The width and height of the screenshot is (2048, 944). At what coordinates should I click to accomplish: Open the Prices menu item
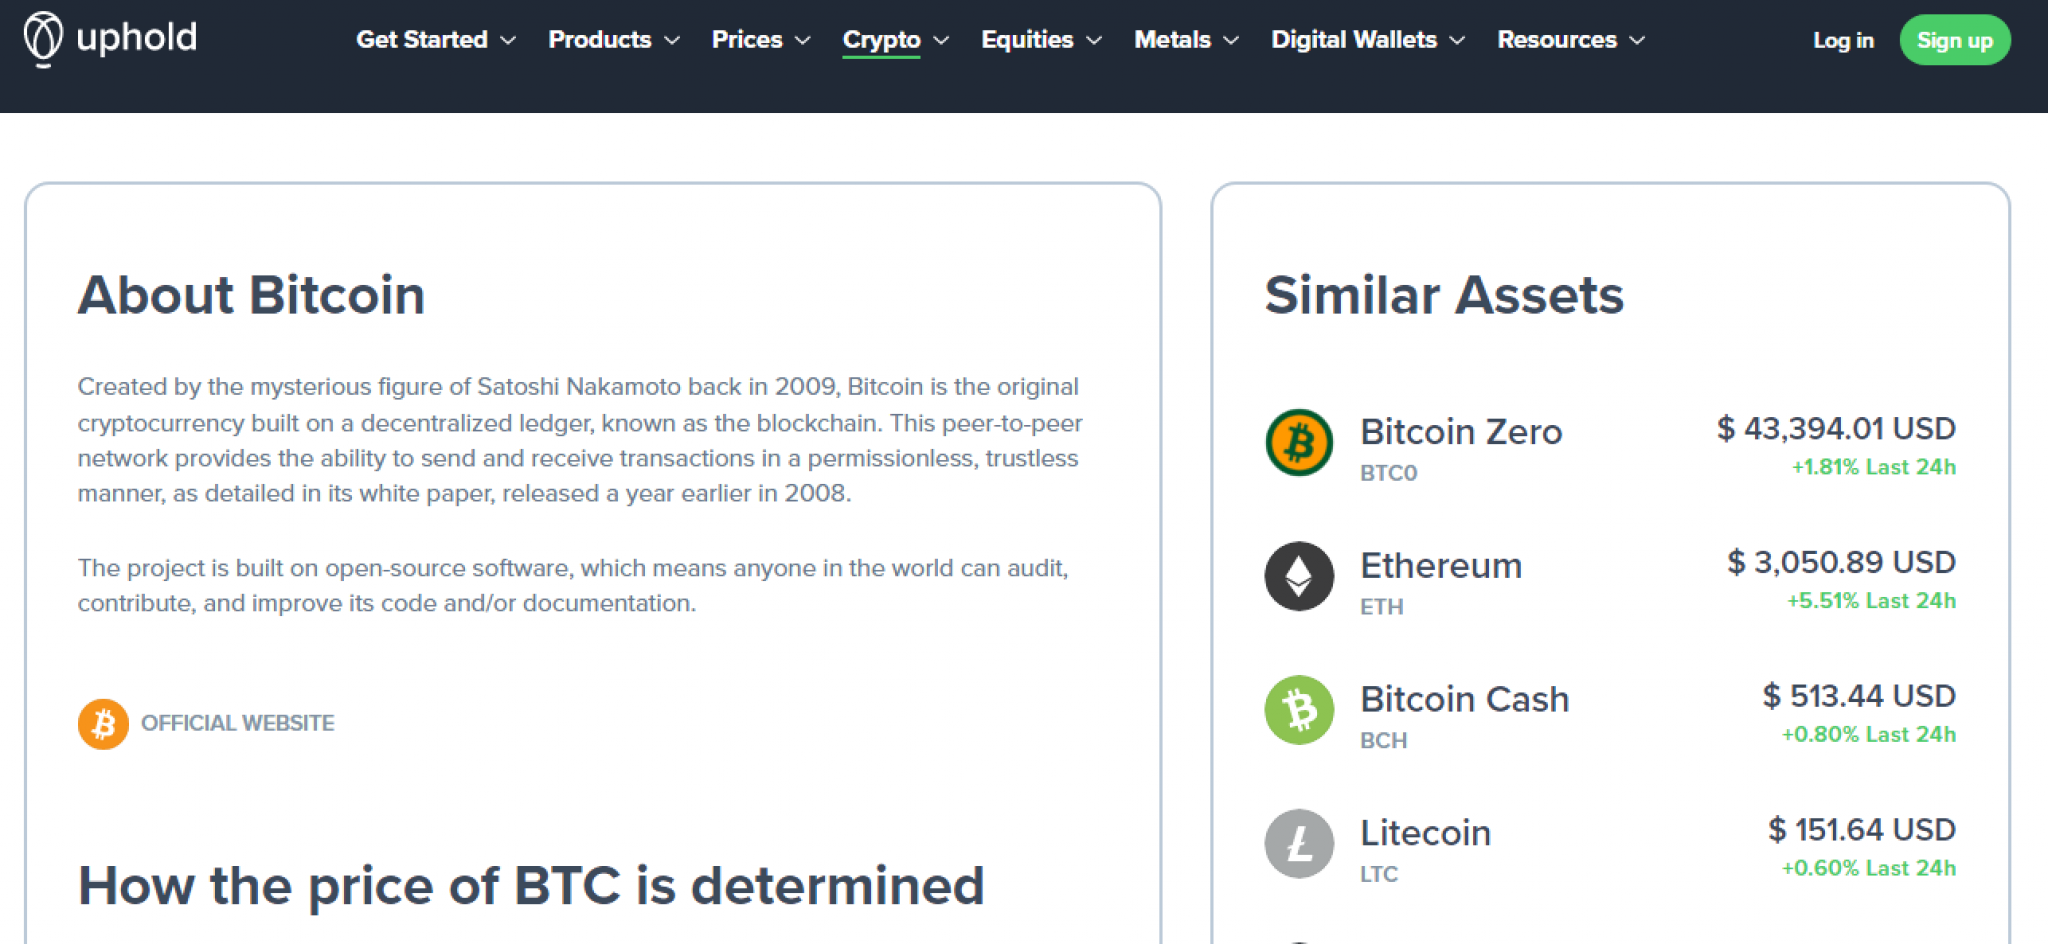tap(747, 40)
